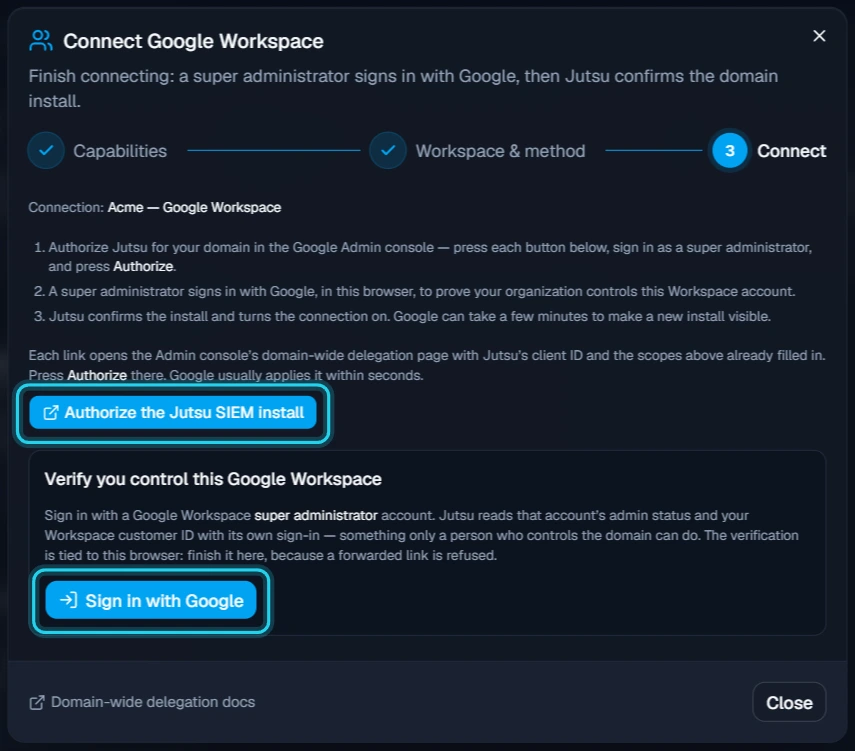
Task: Click step 3 about Jutsu confirming the install
Action: (402, 317)
